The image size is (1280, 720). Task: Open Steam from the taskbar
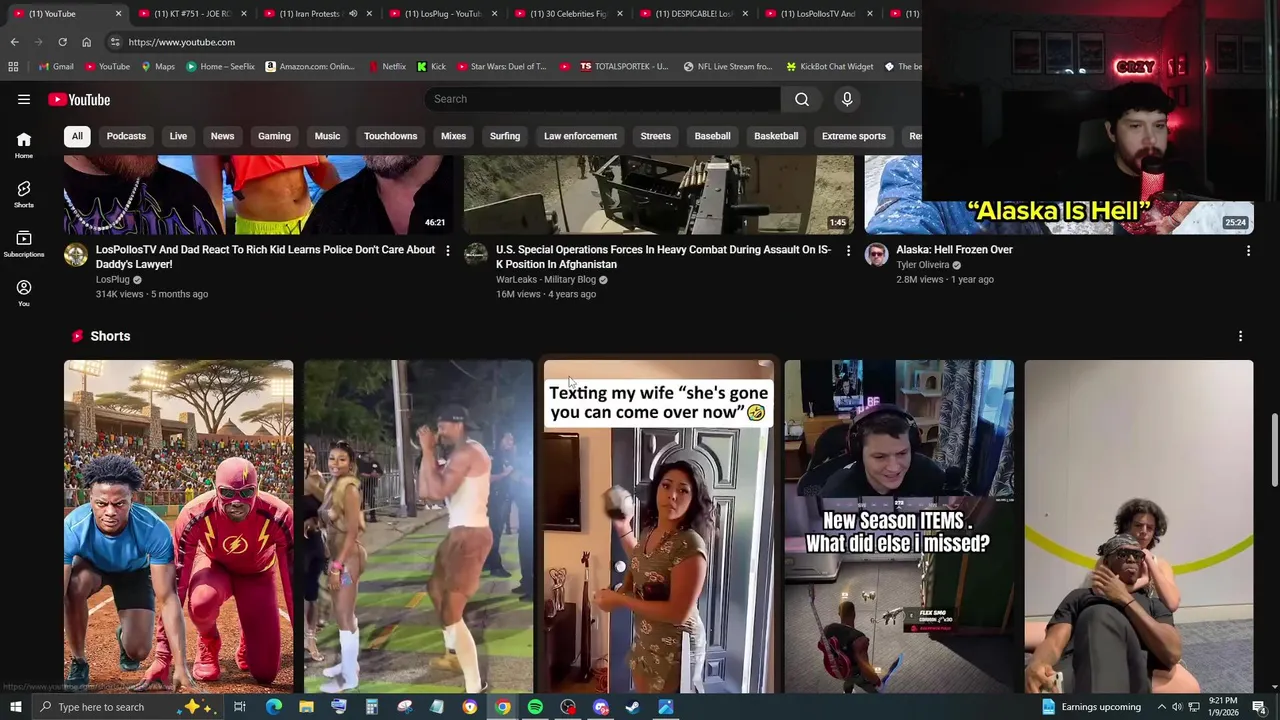(x=633, y=707)
